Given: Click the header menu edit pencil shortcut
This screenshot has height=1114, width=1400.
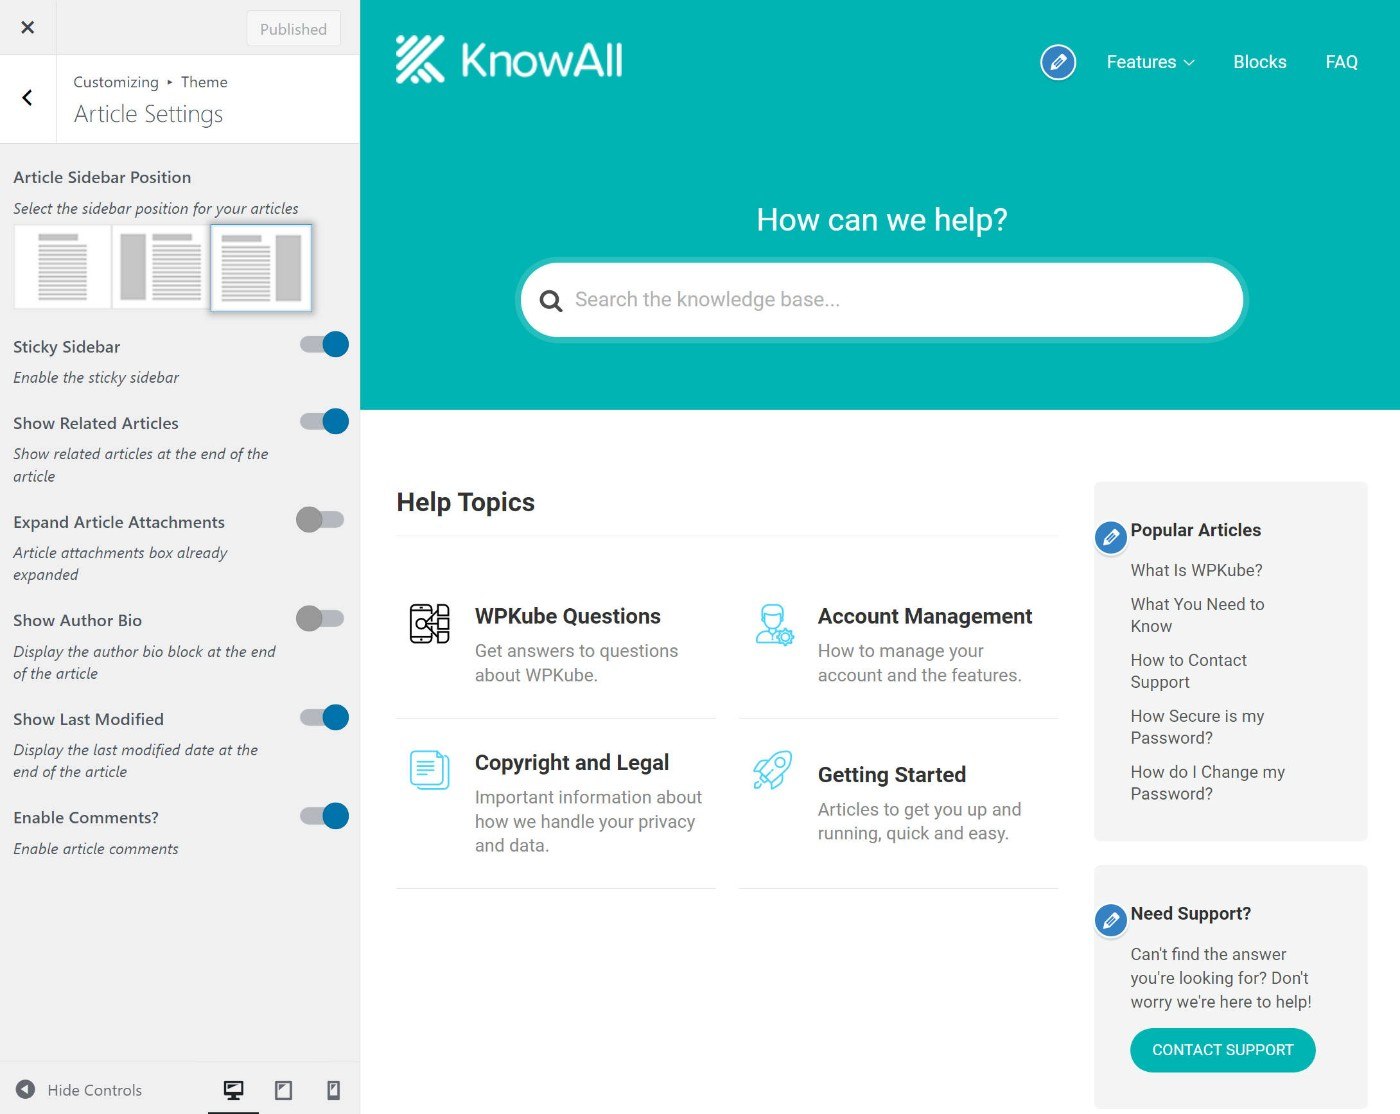Looking at the screenshot, I should click(1058, 62).
